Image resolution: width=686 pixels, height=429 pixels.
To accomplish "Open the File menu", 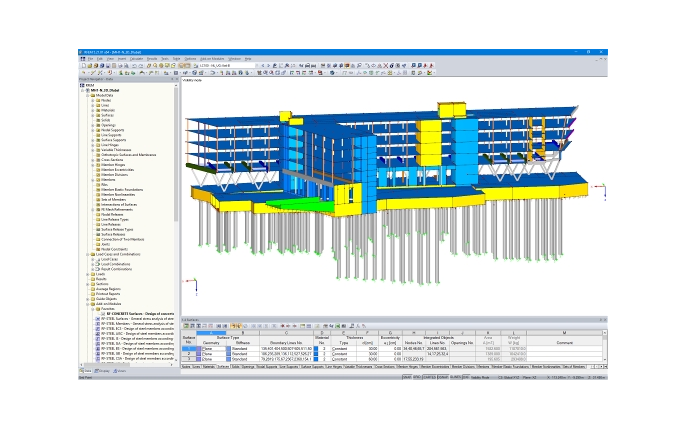I will [x=91, y=59].
